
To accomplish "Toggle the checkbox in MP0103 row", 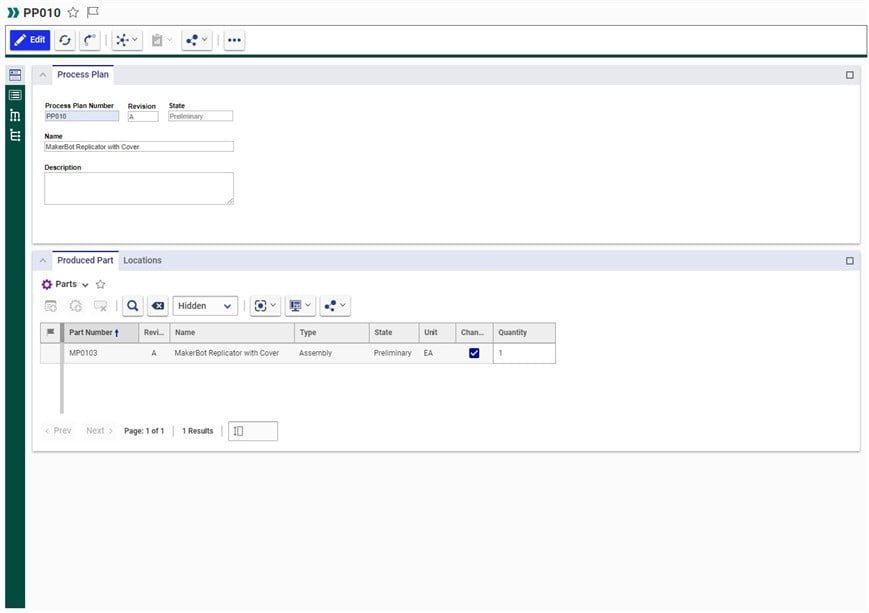I will click(474, 353).
